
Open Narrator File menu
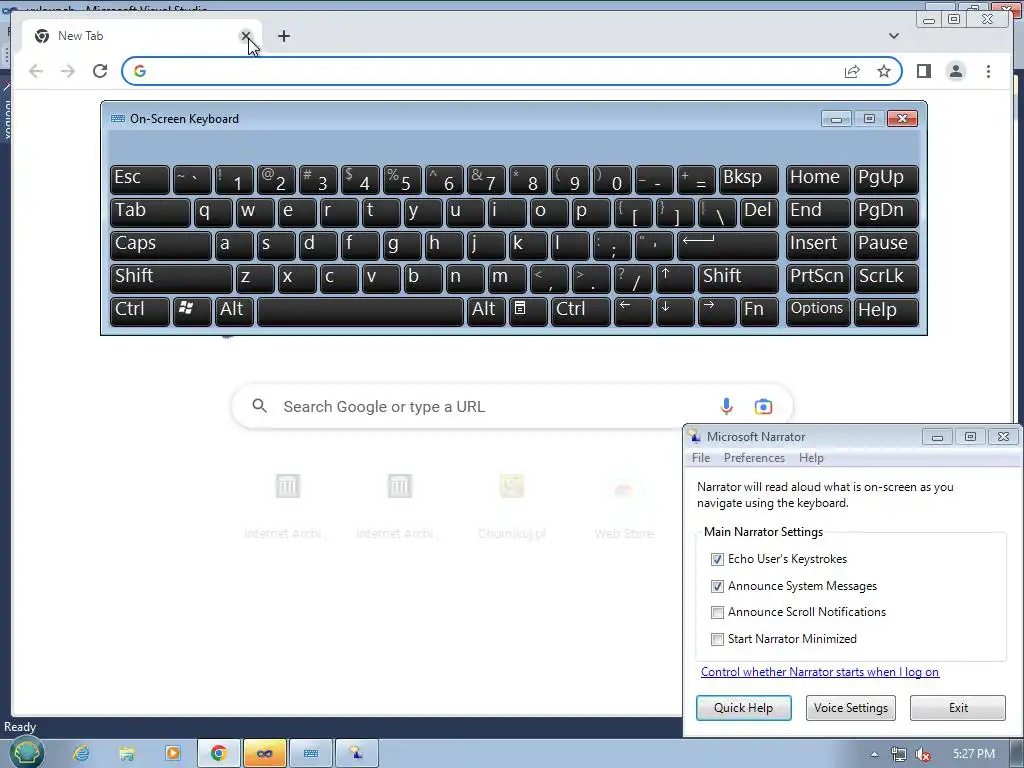tap(701, 458)
